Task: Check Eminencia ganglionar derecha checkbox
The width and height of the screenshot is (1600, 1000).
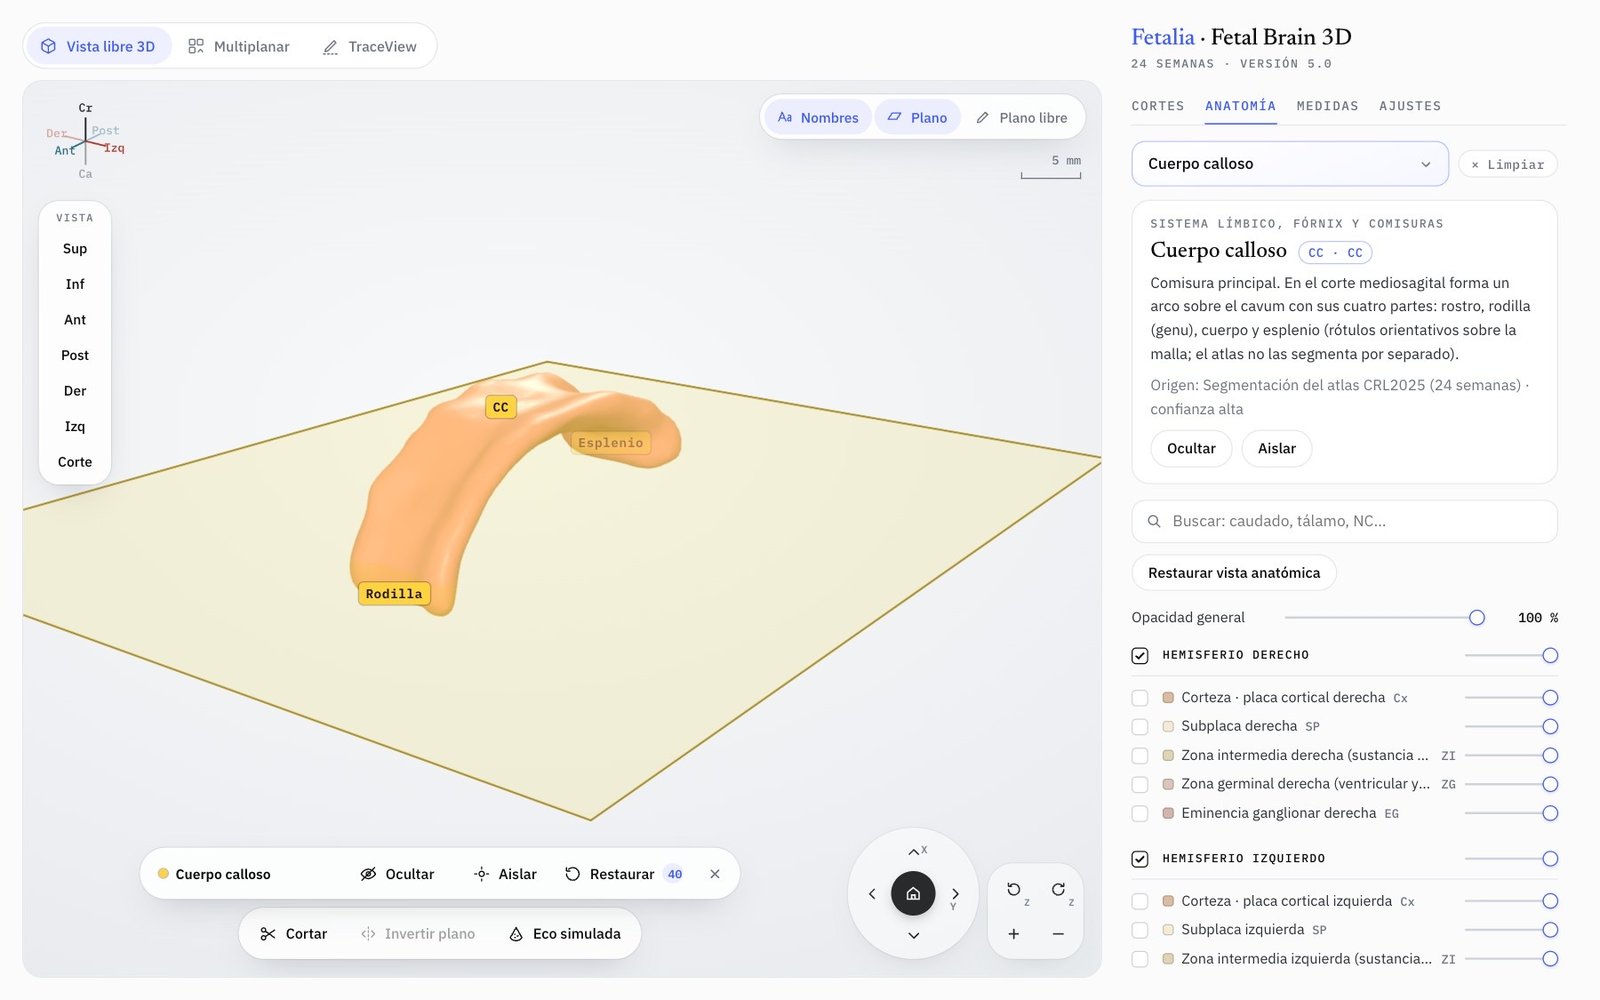Action: 1140,814
